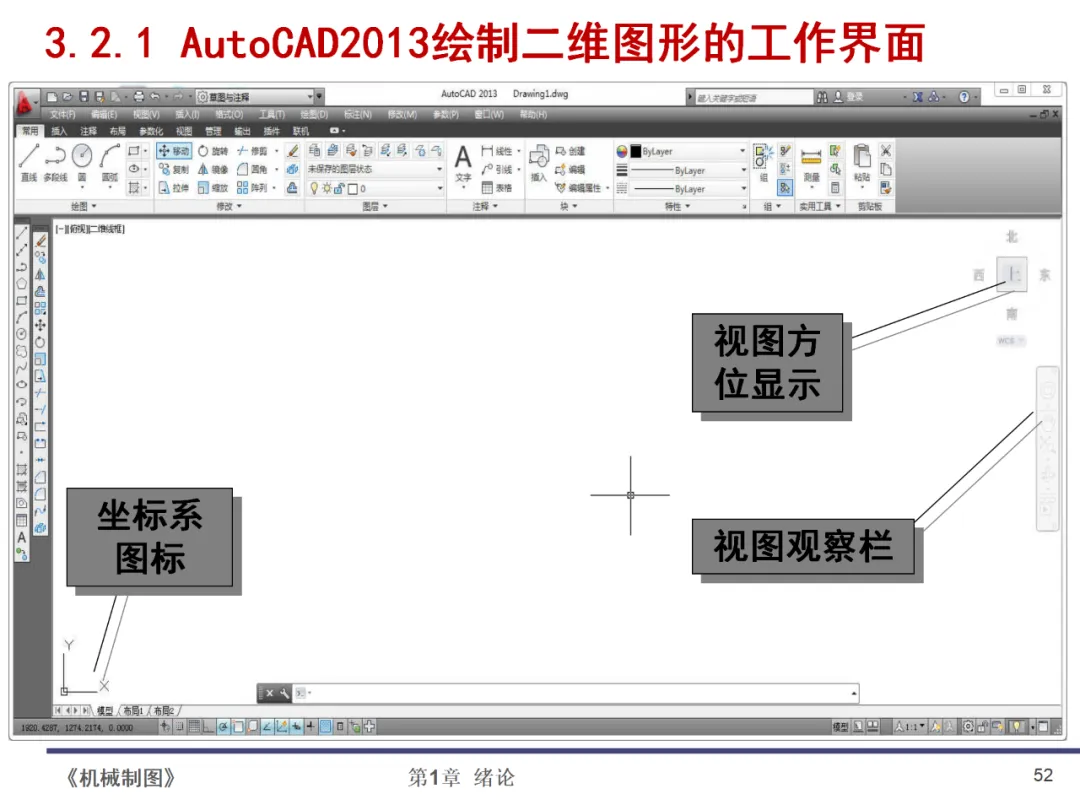Toggle ortho mode in the status bar
Viewport: 1080px width, 810px height.
click(x=208, y=727)
